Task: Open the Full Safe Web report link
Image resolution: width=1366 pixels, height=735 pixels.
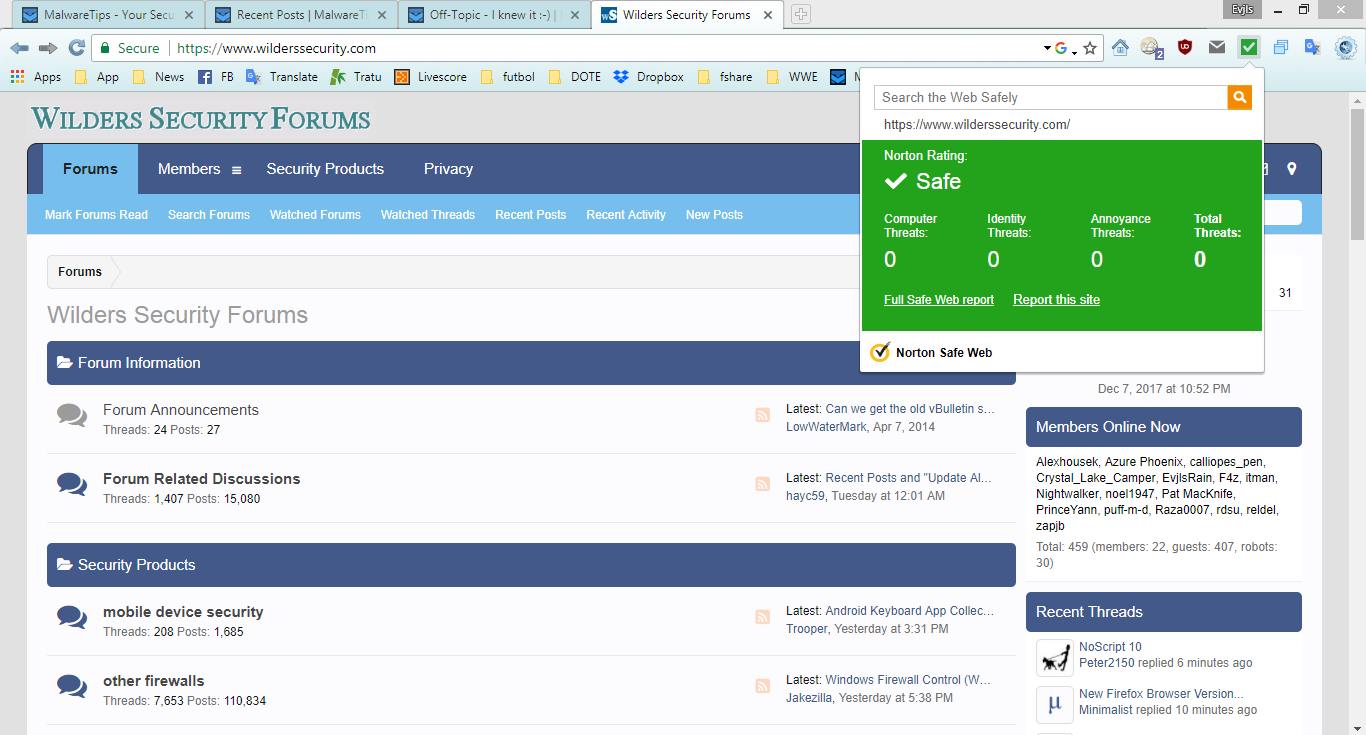Action: pyautogui.click(x=939, y=300)
